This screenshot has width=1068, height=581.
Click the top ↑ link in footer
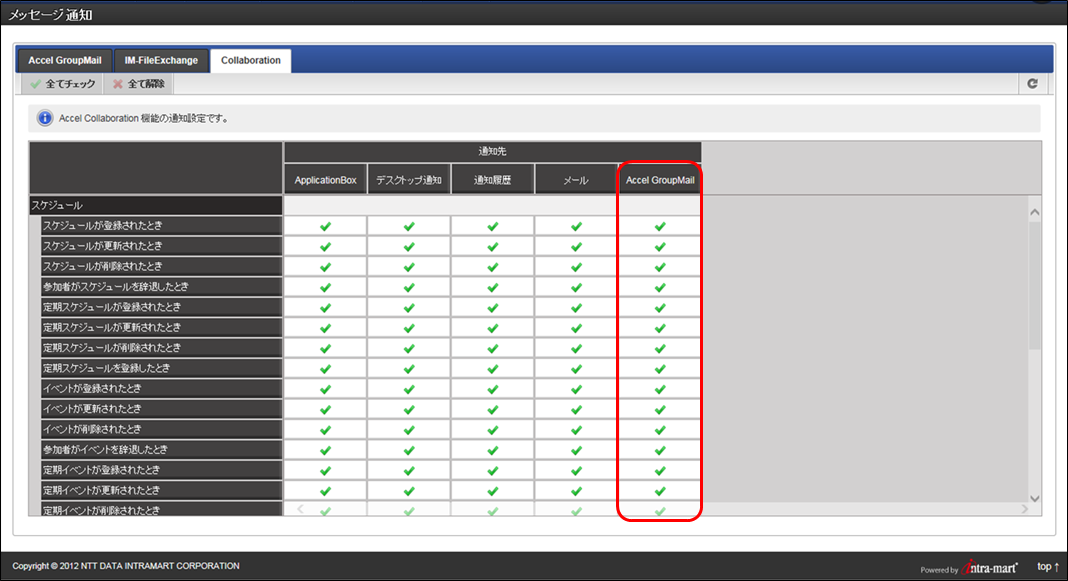[x=1047, y=567]
